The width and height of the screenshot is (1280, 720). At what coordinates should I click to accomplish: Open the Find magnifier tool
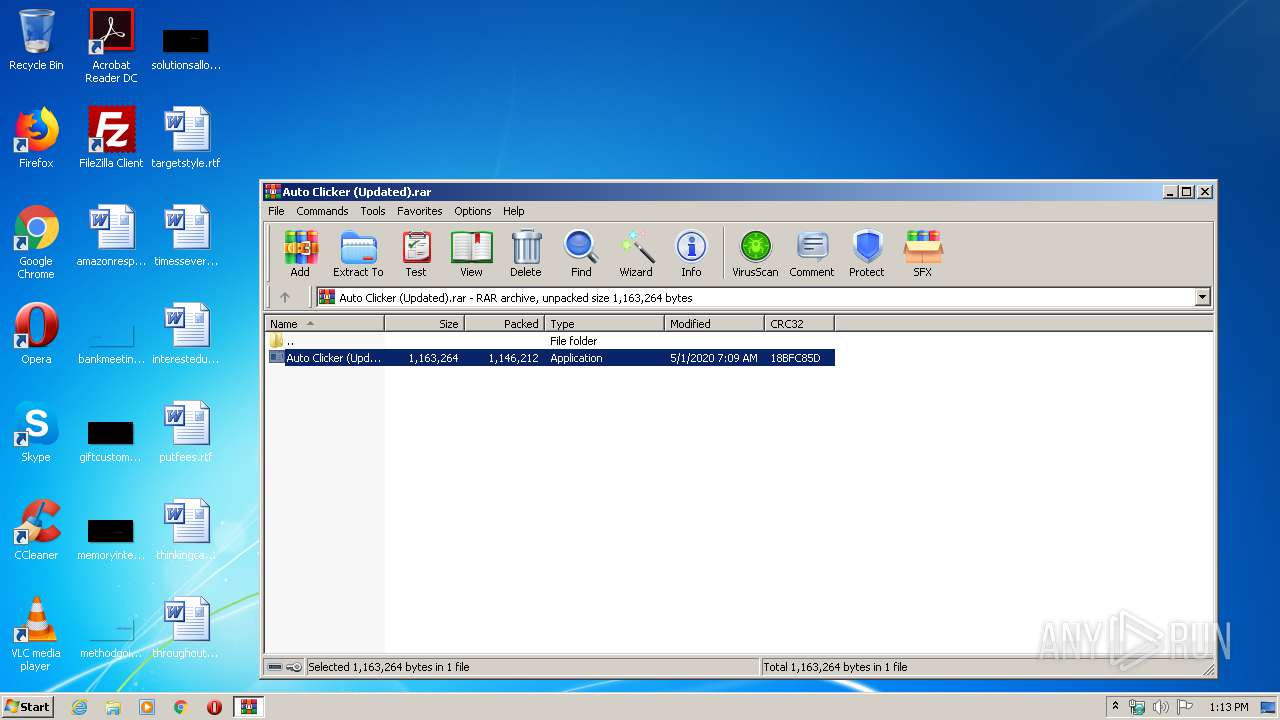coord(581,253)
